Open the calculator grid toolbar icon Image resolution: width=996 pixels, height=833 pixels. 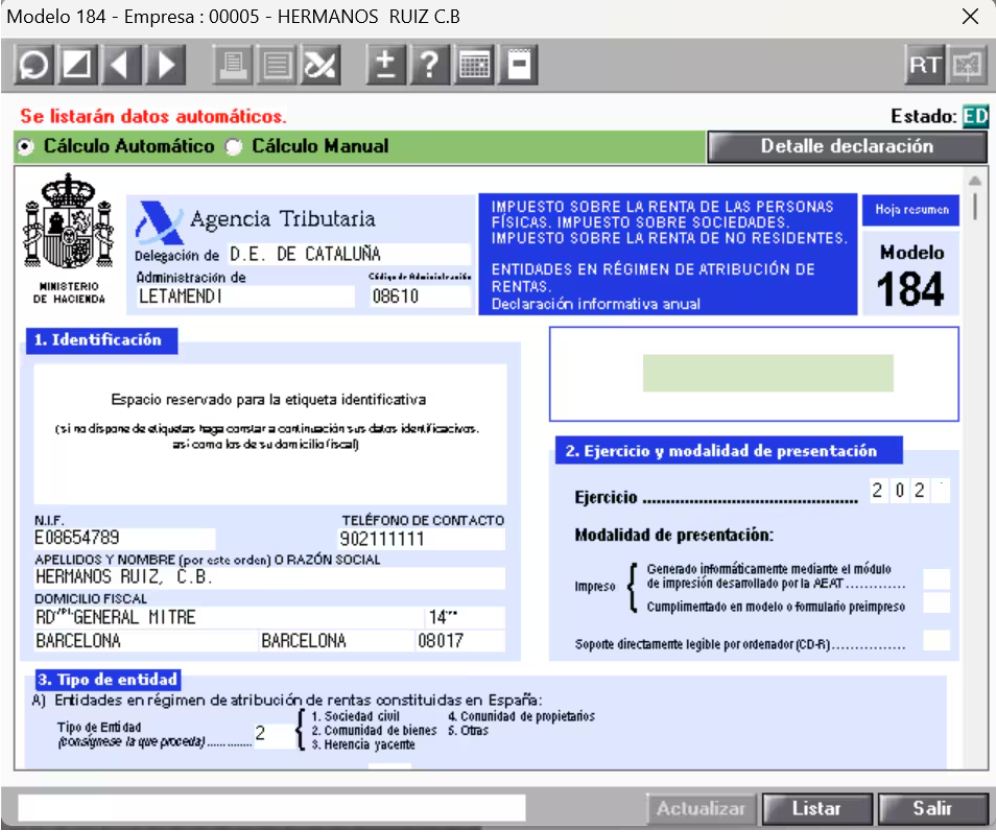pos(473,66)
